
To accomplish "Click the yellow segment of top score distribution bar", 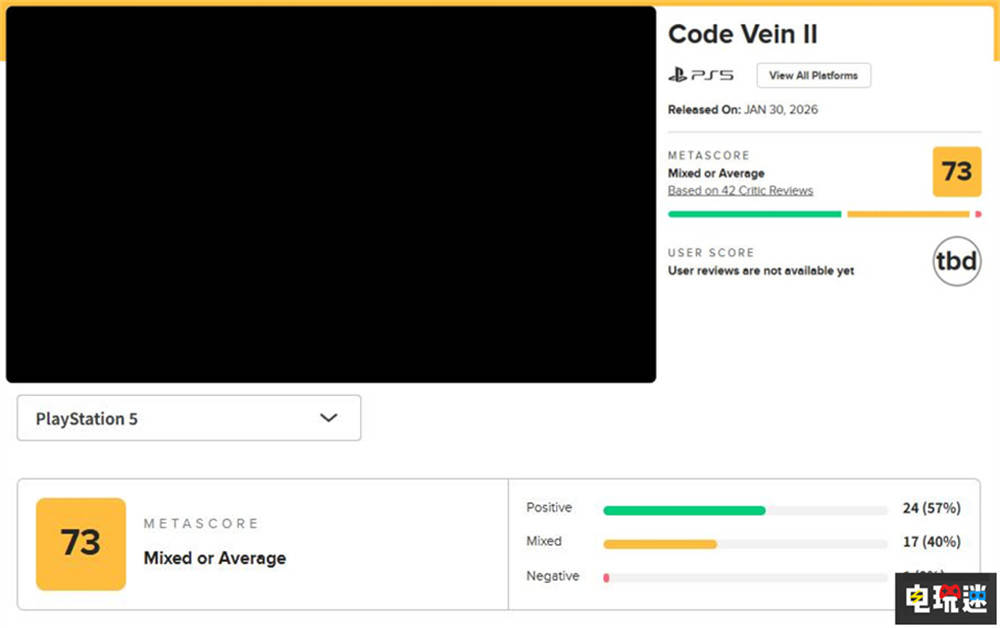I will coord(907,214).
